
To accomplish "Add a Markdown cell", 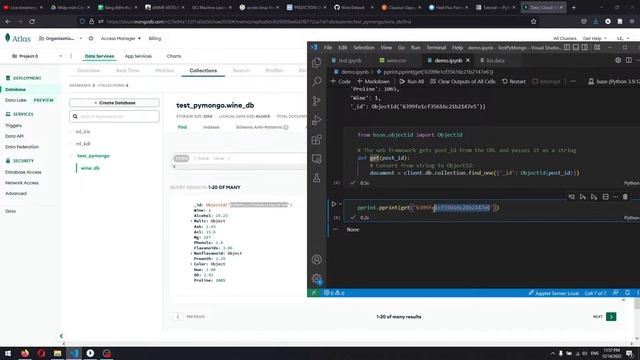I will tap(373, 82).
